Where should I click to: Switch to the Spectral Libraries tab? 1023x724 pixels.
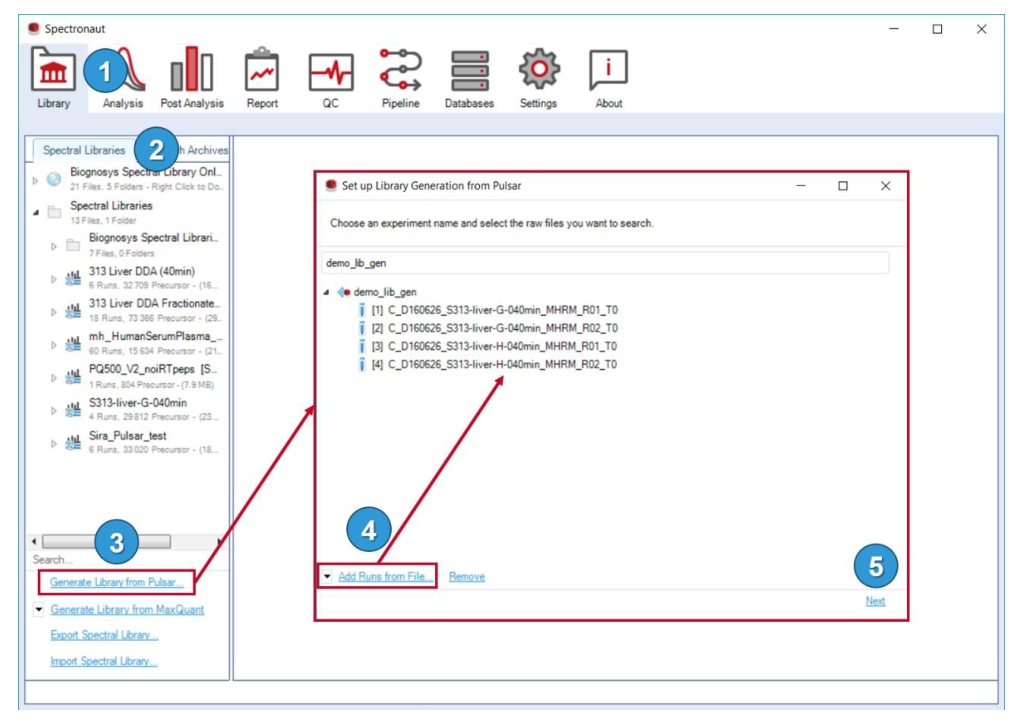[84, 150]
